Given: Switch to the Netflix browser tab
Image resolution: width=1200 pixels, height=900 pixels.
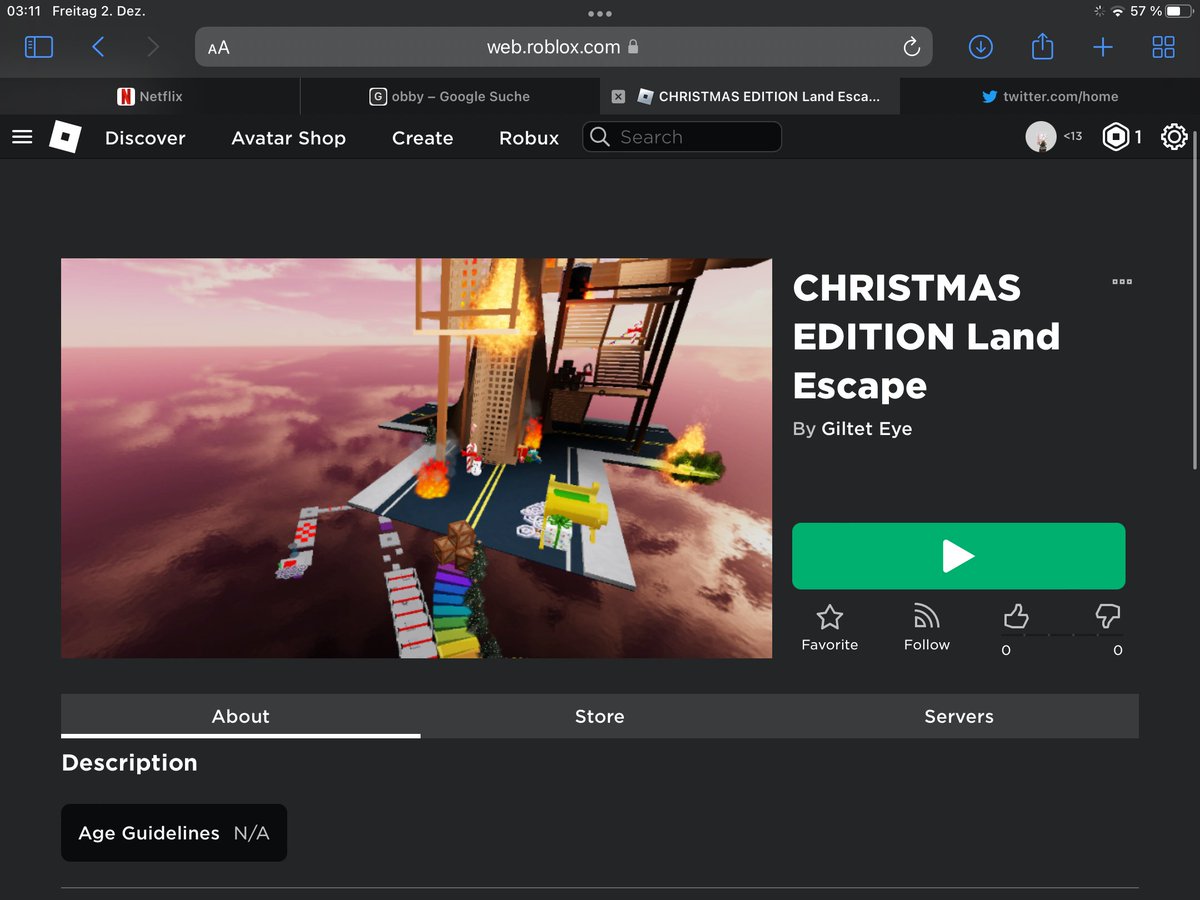Looking at the screenshot, I should (150, 97).
